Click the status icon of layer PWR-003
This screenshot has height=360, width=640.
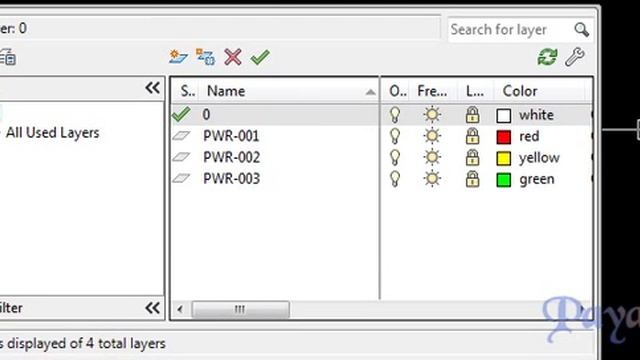tap(181, 178)
